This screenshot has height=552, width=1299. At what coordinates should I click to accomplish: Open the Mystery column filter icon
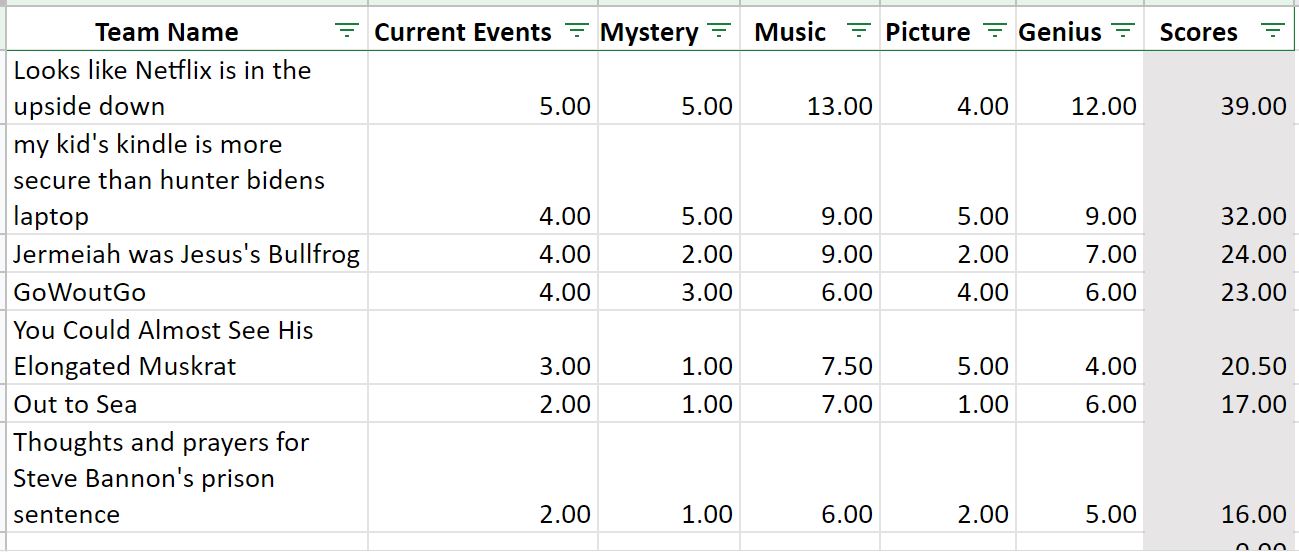pos(719,31)
